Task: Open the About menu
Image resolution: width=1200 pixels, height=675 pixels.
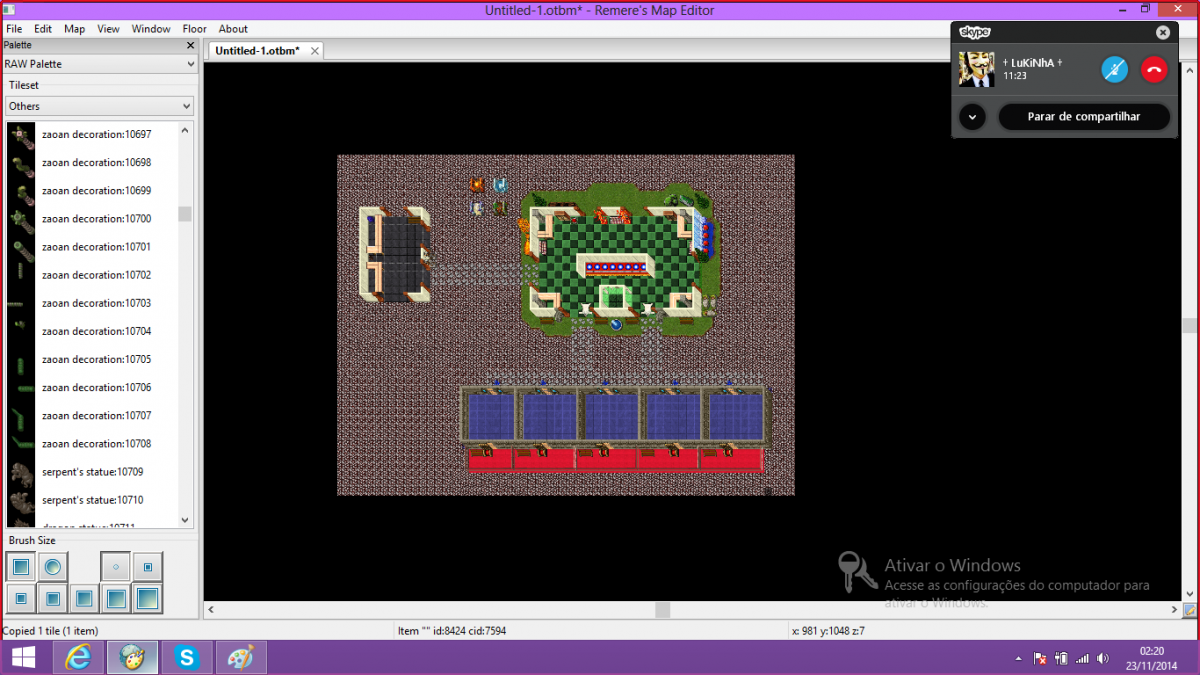Action: (233, 29)
